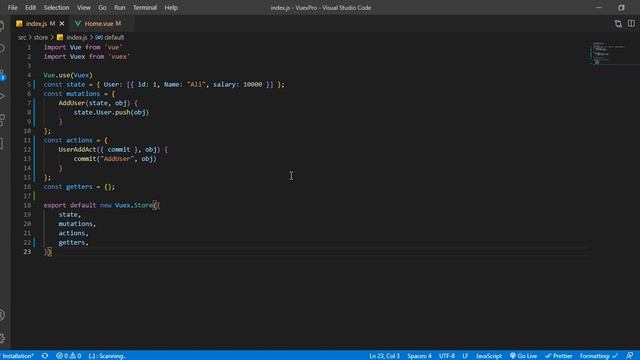Select the index.js editor tab
This screenshot has height=360, width=640.
[36, 24]
